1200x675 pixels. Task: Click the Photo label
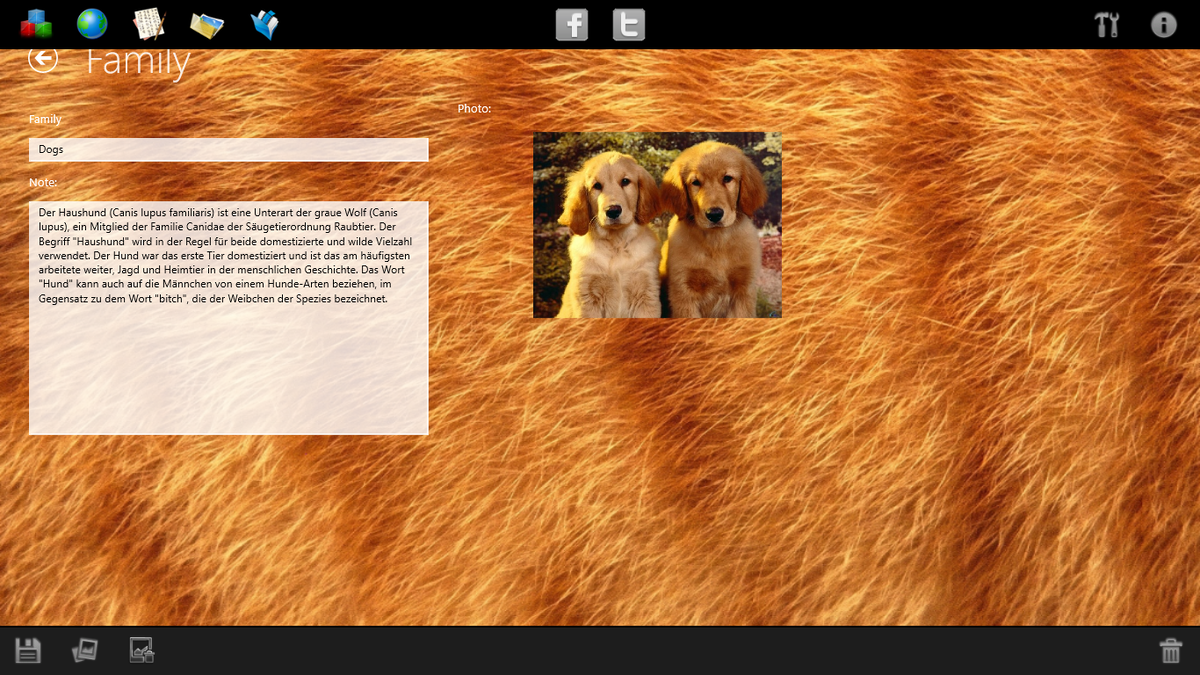475,108
